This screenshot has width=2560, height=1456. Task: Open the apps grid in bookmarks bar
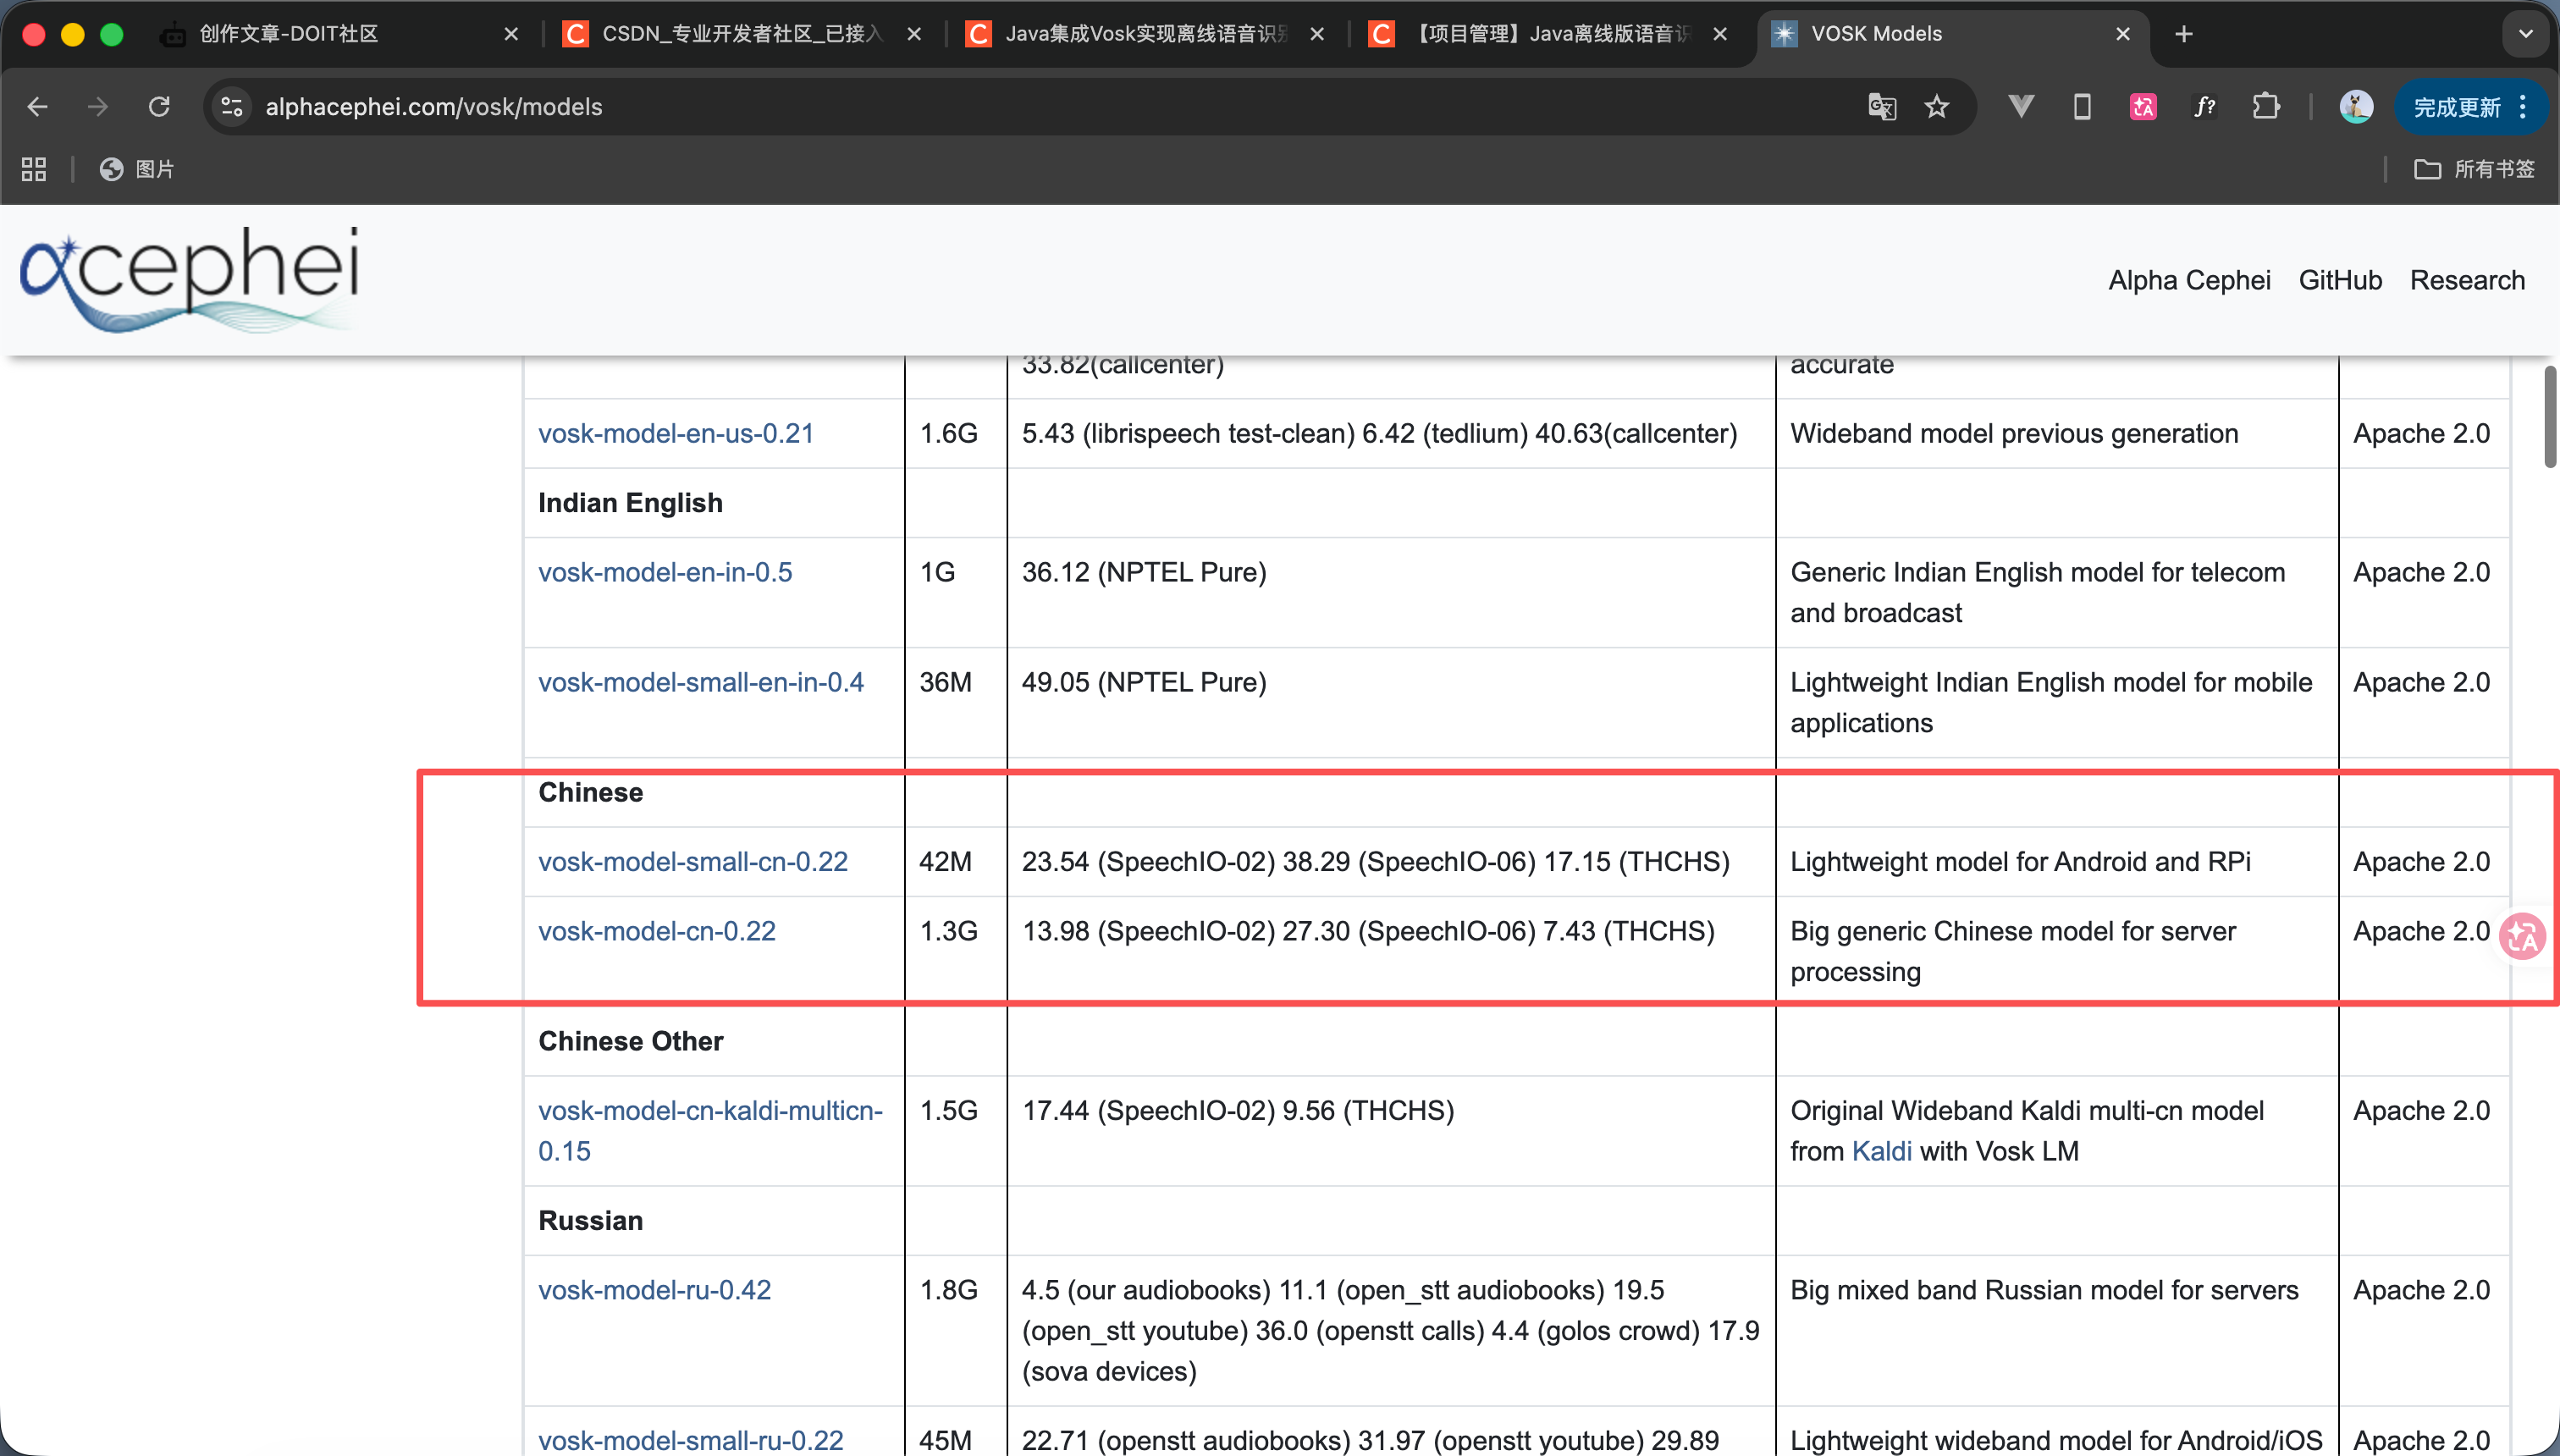[x=34, y=169]
